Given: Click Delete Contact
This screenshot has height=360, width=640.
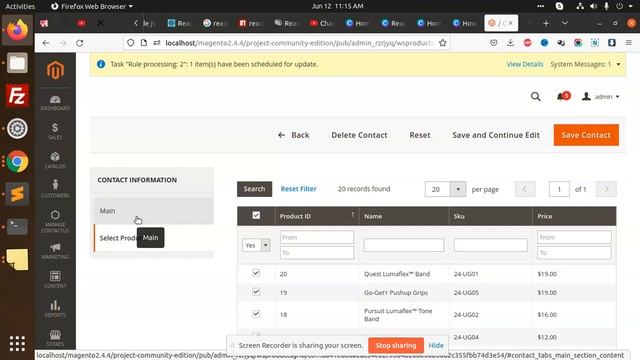Looking at the screenshot, I should 359,135.
